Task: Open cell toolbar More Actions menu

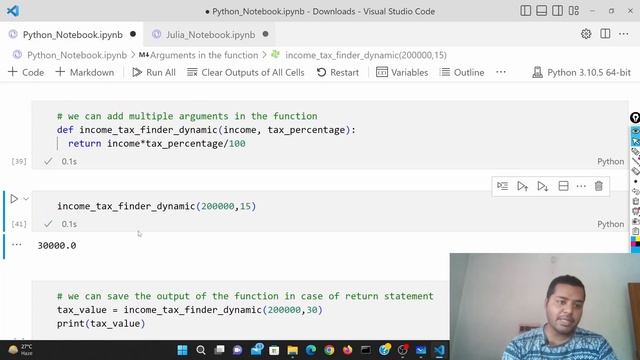Action: [x=581, y=186]
